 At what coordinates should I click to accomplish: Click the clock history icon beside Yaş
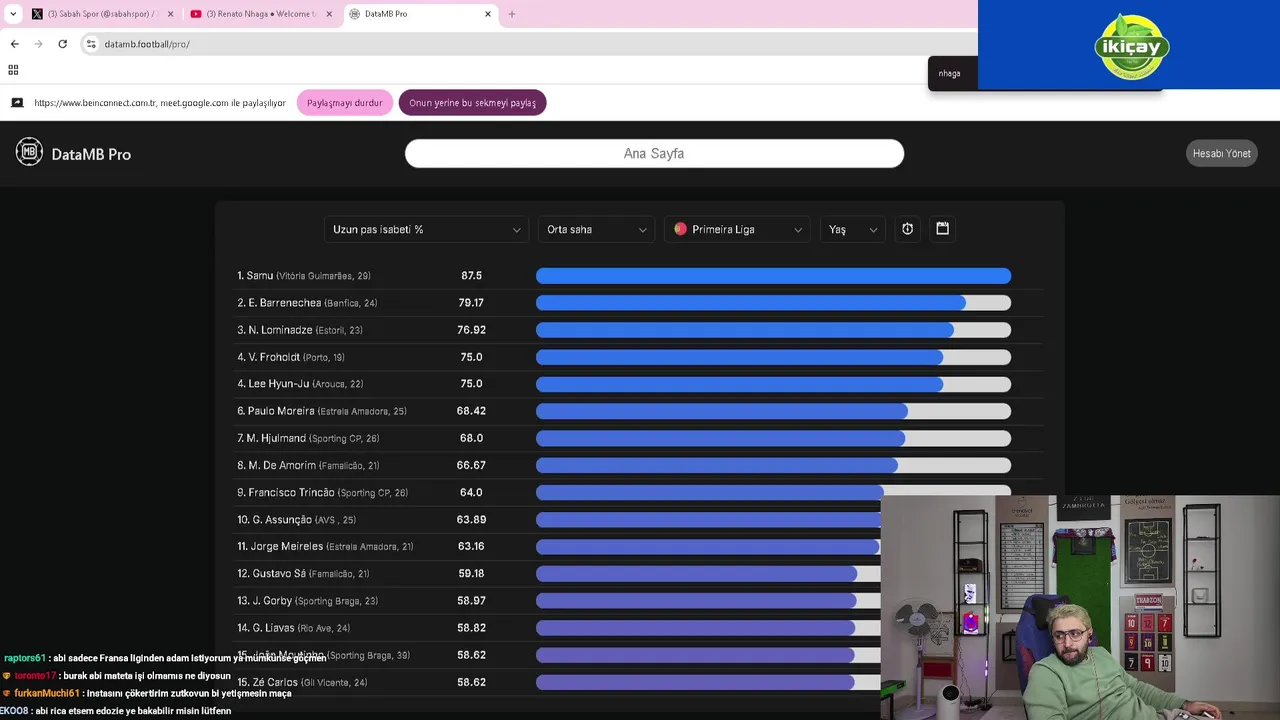coord(907,229)
